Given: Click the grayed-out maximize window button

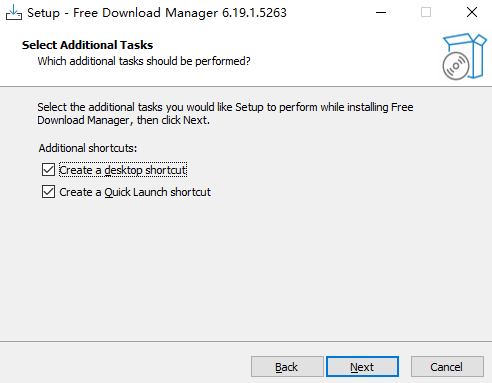Looking at the screenshot, I should (x=426, y=13).
